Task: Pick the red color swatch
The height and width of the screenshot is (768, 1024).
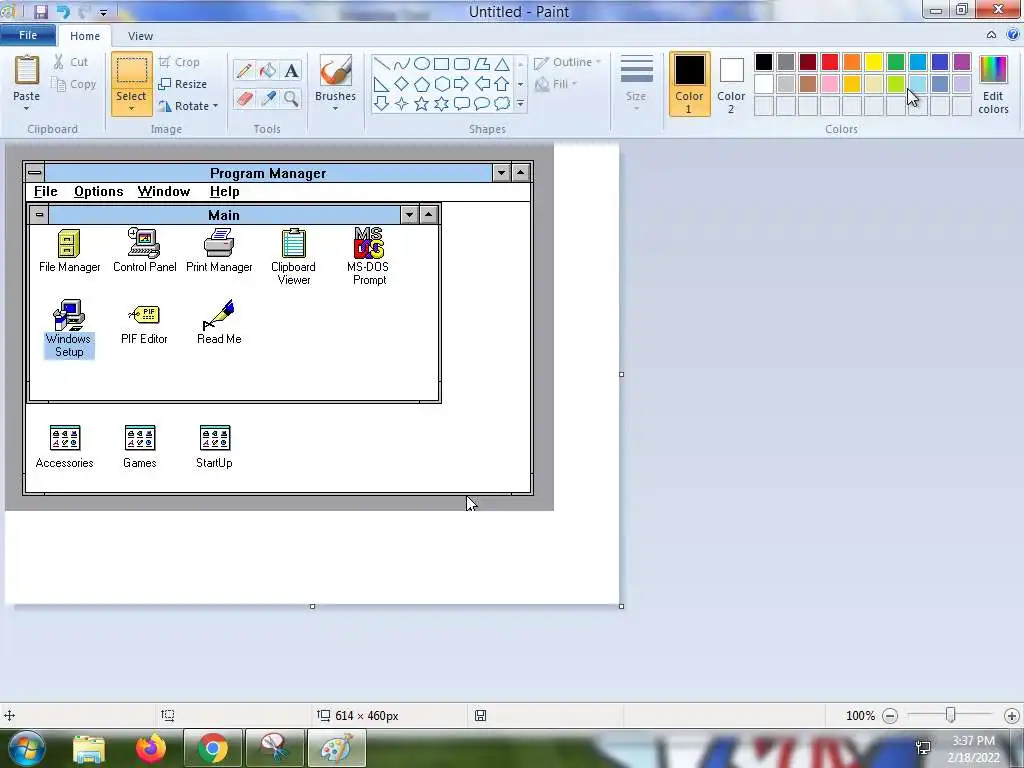Action: pyautogui.click(x=830, y=62)
